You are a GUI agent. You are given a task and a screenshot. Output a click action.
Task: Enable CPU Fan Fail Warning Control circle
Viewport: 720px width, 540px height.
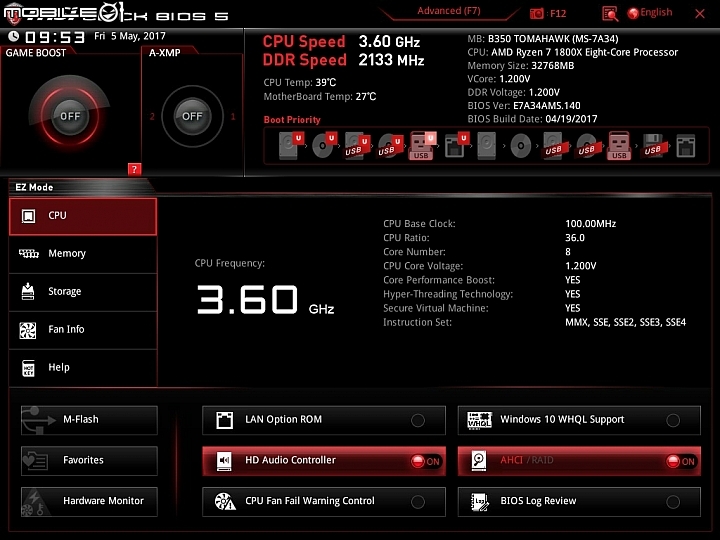(418, 502)
